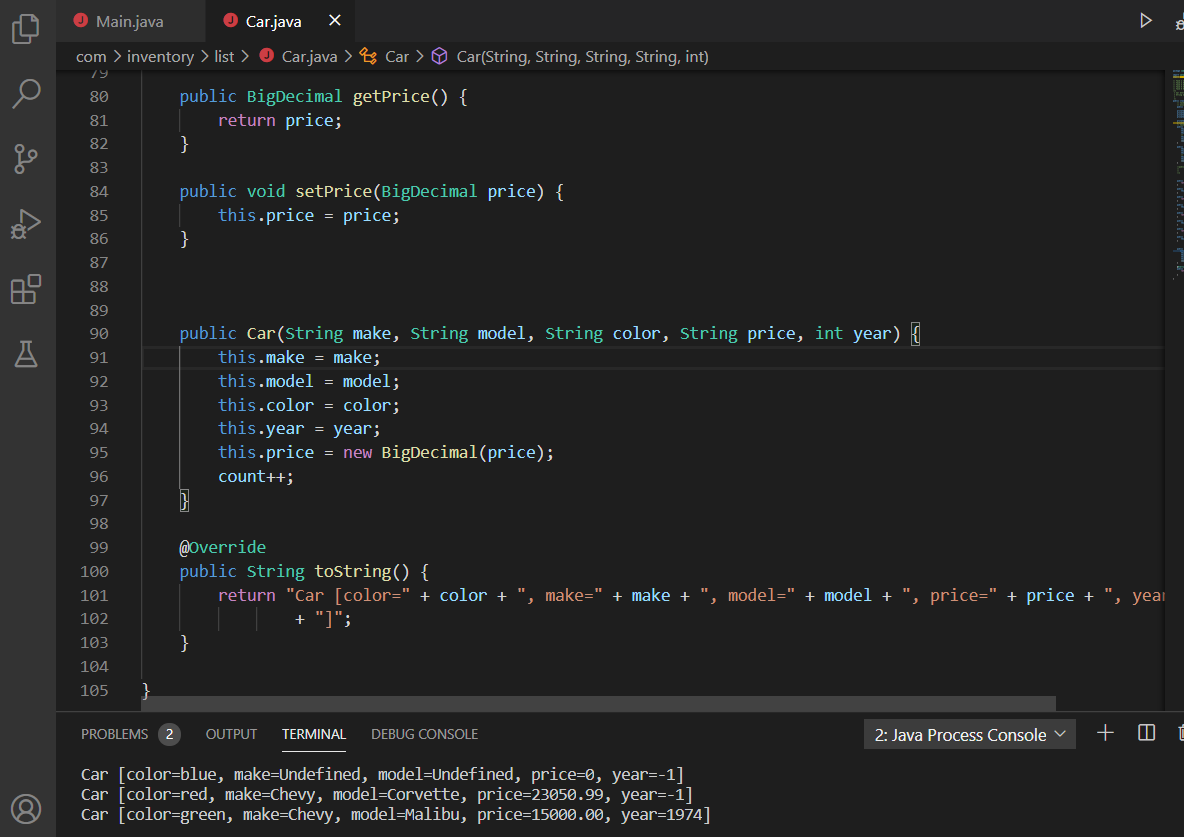Open the Java Process Console terminal dropdown
The image size is (1184, 837).
pyautogui.click(x=969, y=735)
